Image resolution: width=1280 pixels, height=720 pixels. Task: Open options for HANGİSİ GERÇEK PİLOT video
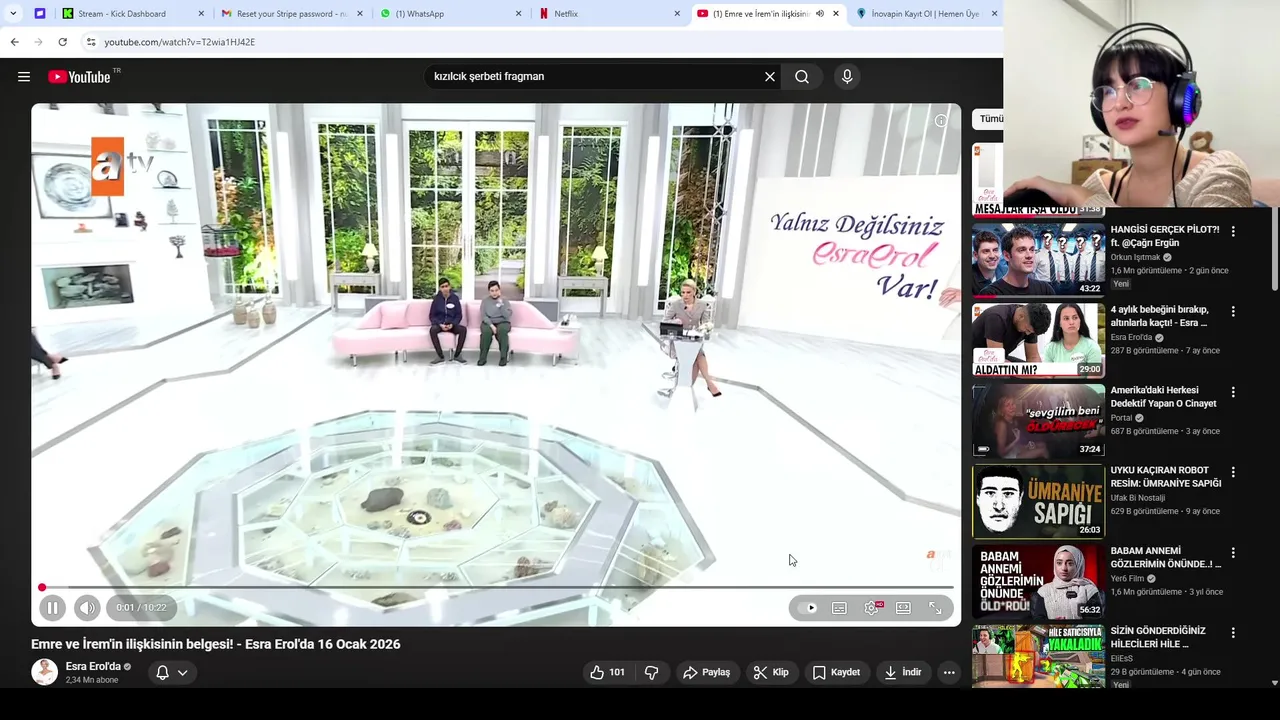1233,231
